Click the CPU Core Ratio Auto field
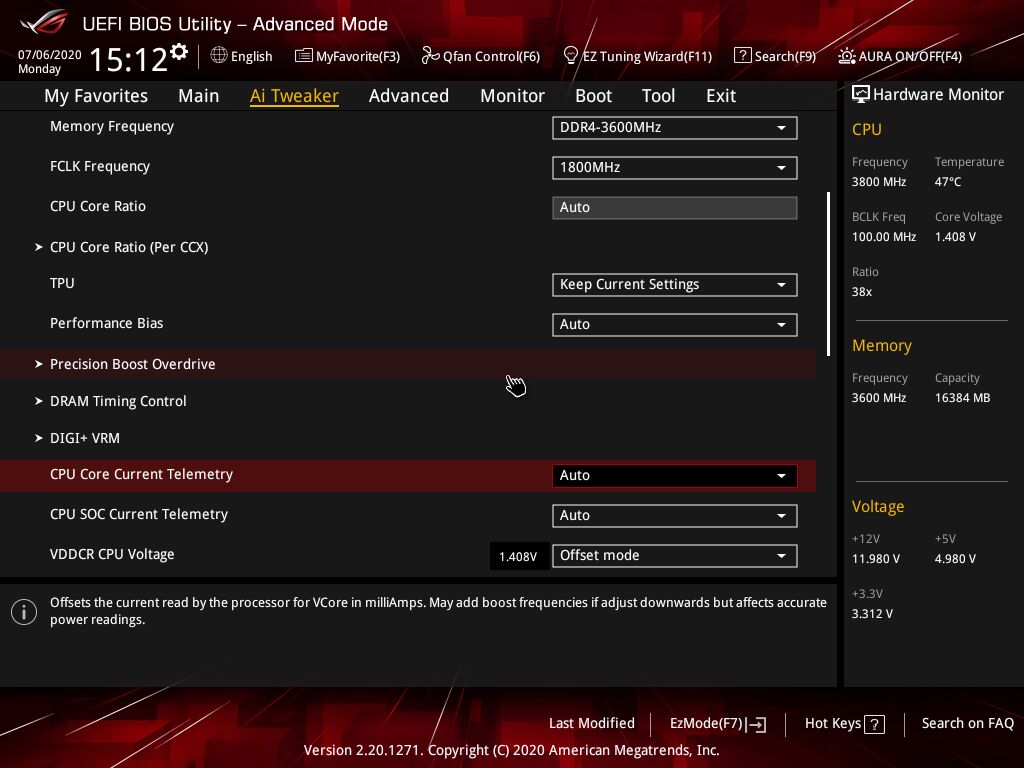 click(675, 208)
